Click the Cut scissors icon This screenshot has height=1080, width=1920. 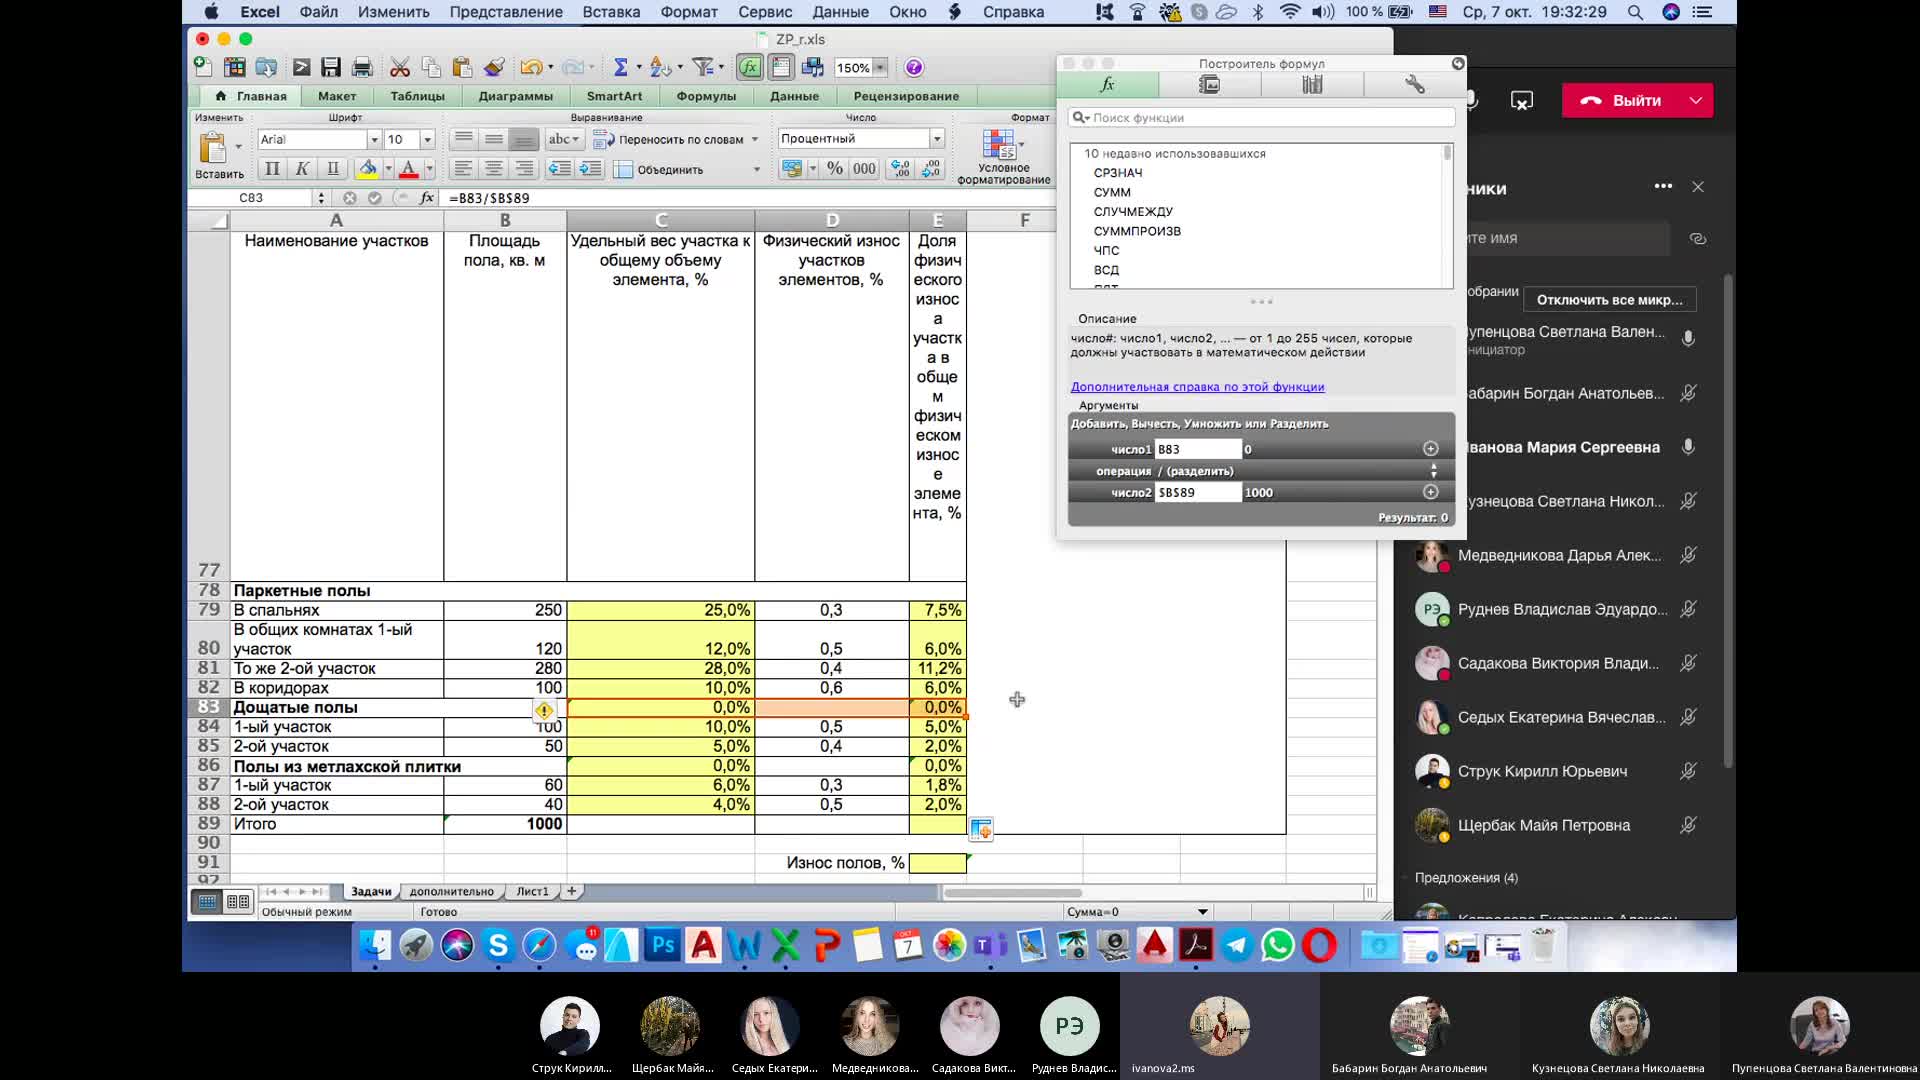click(x=400, y=68)
